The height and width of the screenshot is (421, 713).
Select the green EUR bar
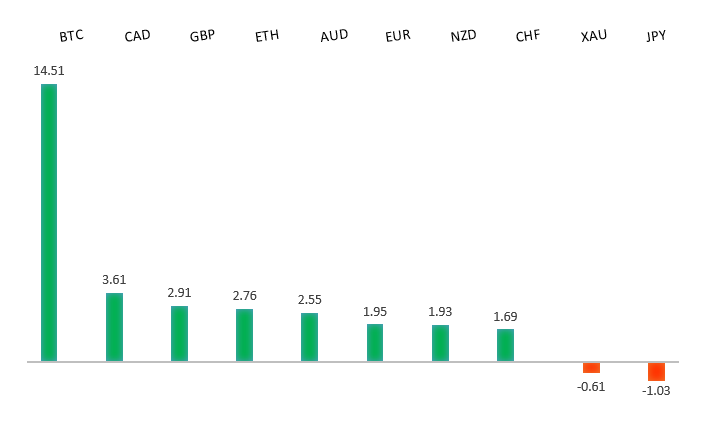[375, 342]
